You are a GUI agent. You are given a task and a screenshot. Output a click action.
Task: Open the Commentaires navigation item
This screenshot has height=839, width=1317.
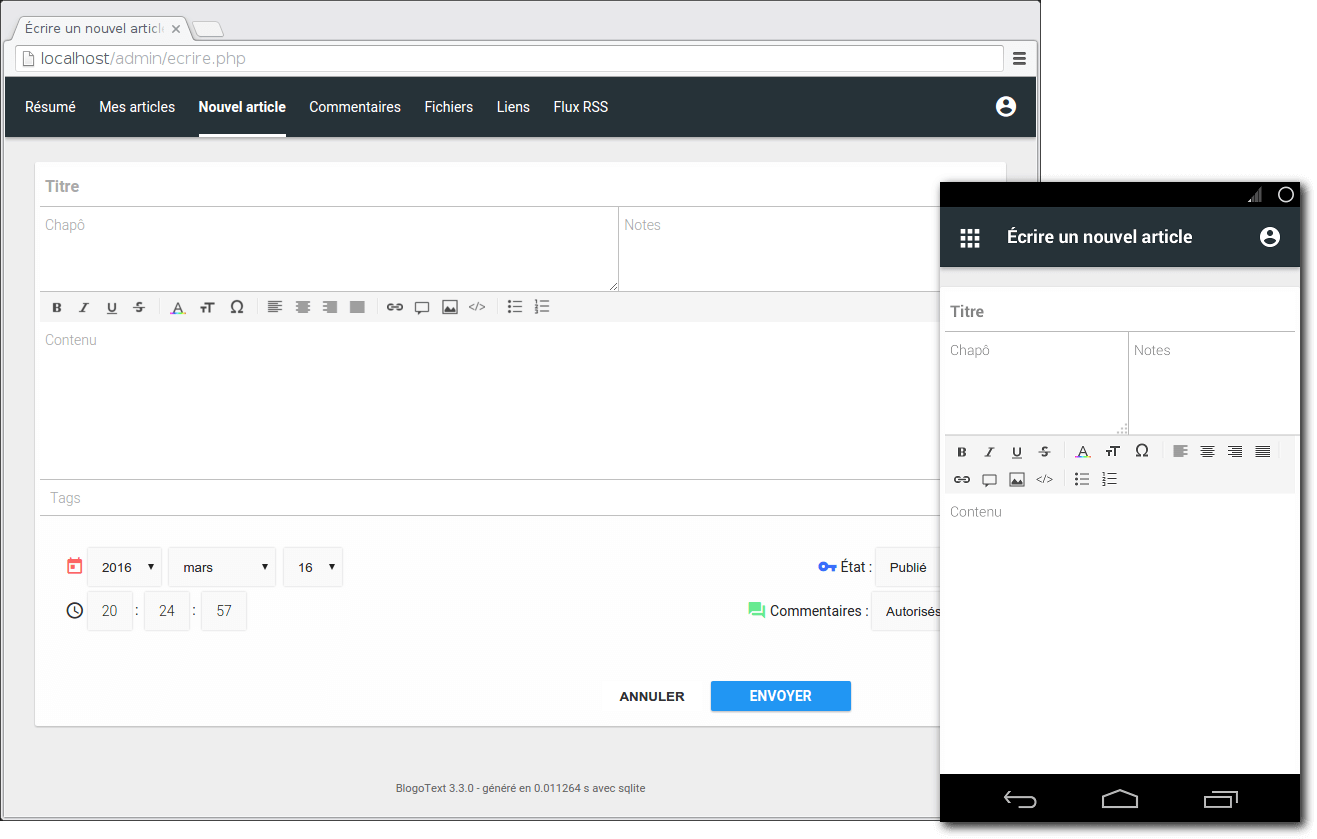pyautogui.click(x=355, y=107)
